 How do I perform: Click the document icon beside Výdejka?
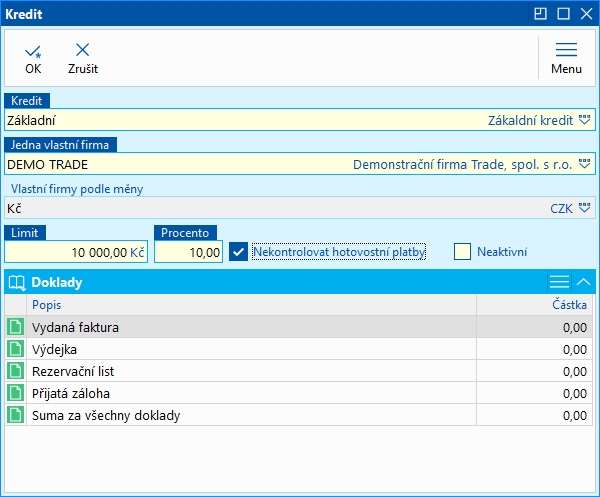click(16, 349)
